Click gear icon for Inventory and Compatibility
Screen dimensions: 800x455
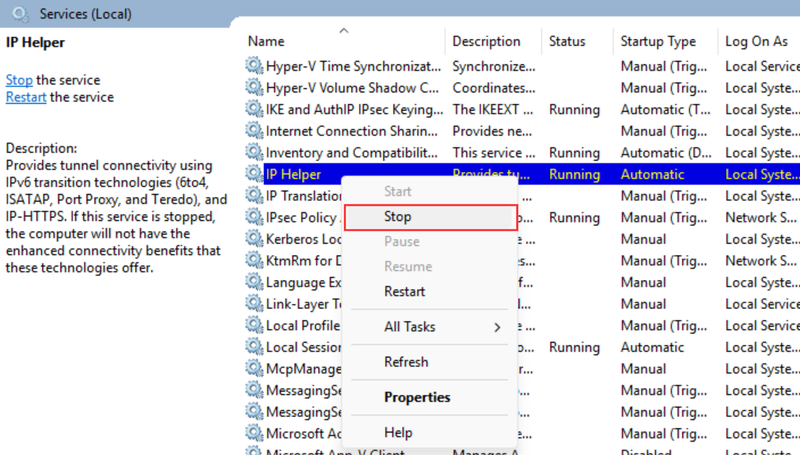pyautogui.click(x=254, y=152)
